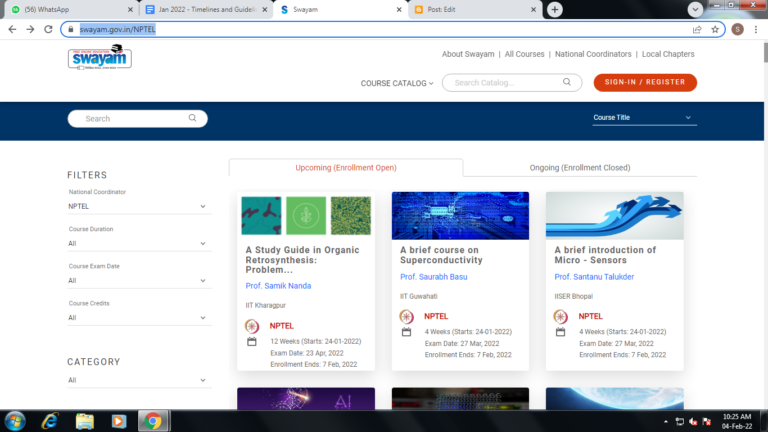Click the magnifier icon in Search Catalog box

(567, 83)
